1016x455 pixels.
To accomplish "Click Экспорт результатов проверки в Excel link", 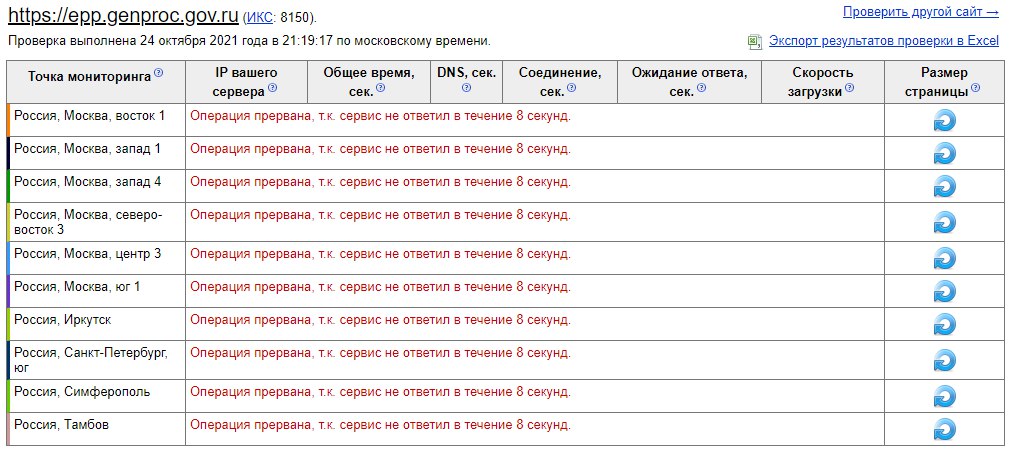I will (x=884, y=41).
